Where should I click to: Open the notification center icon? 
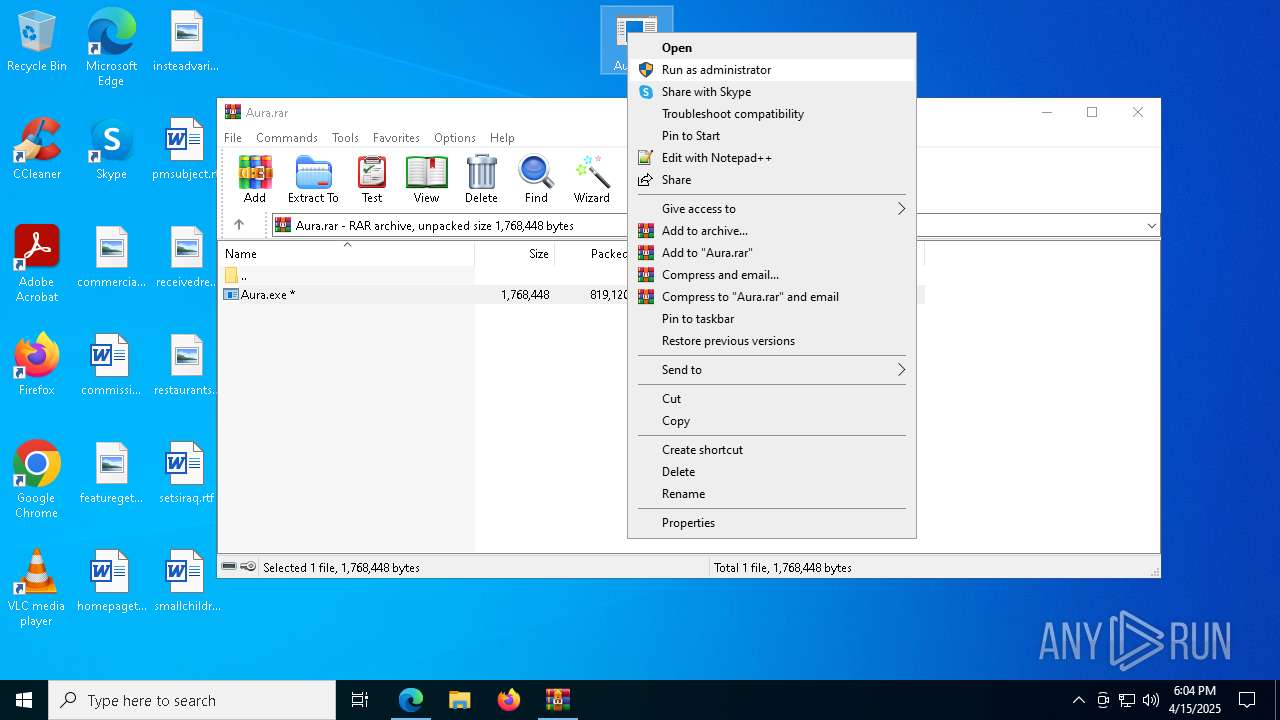(x=1247, y=700)
